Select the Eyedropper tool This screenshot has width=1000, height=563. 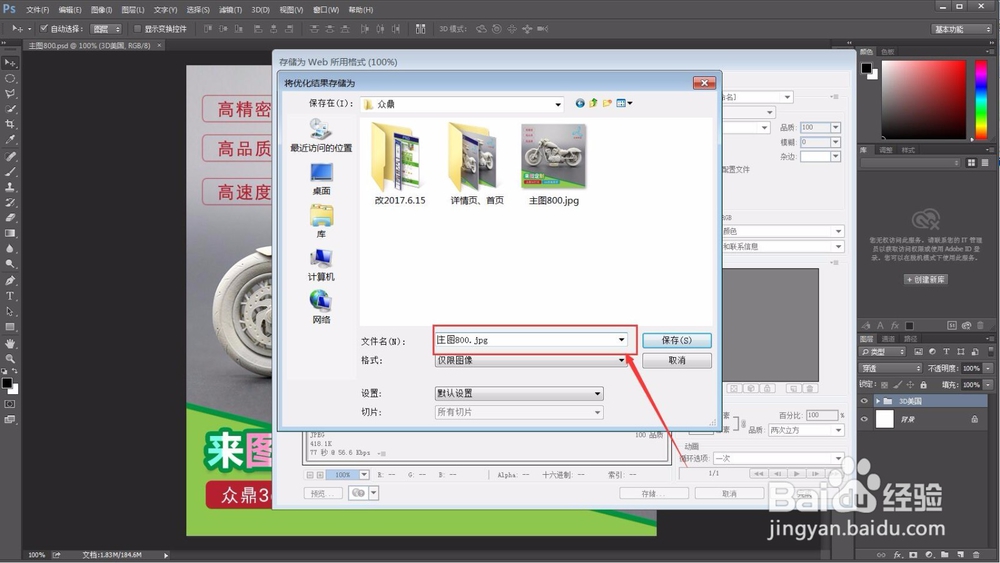[x=10, y=140]
